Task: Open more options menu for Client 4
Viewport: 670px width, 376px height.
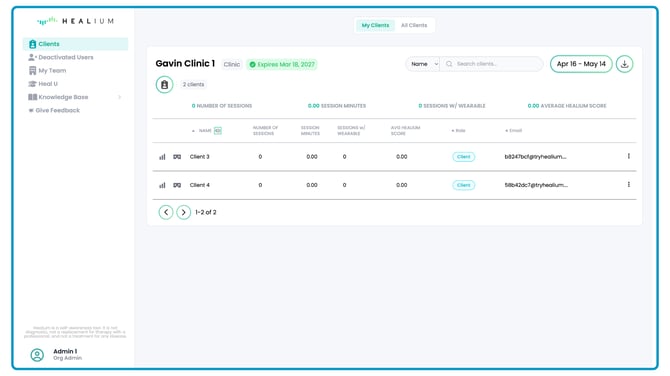Action: coord(629,185)
